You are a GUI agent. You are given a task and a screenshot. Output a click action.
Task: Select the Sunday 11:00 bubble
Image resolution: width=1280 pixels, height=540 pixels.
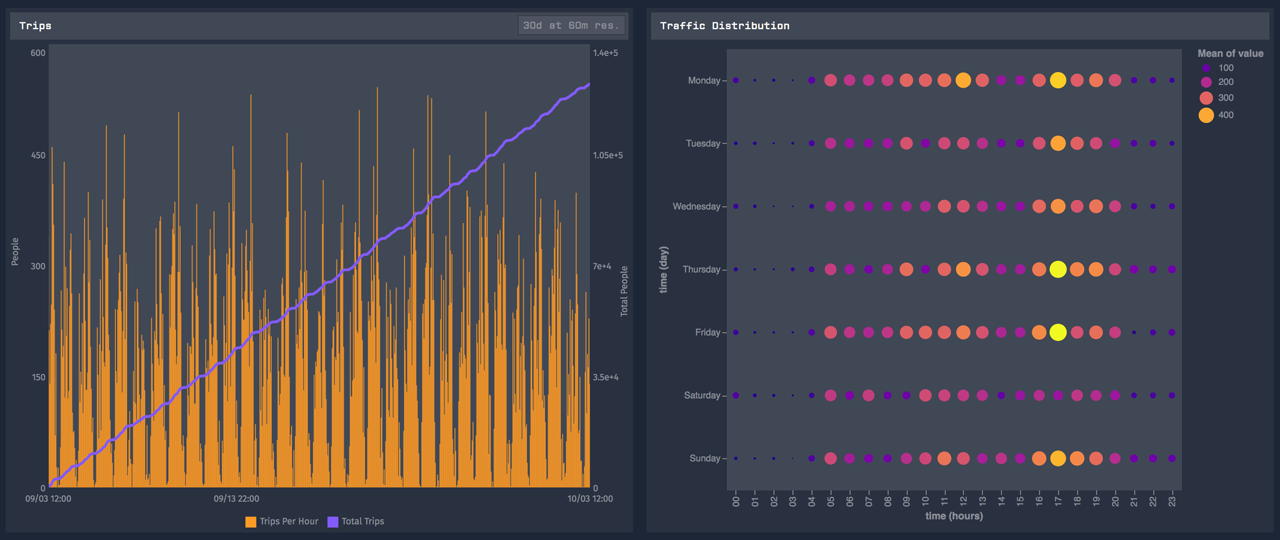click(x=944, y=458)
